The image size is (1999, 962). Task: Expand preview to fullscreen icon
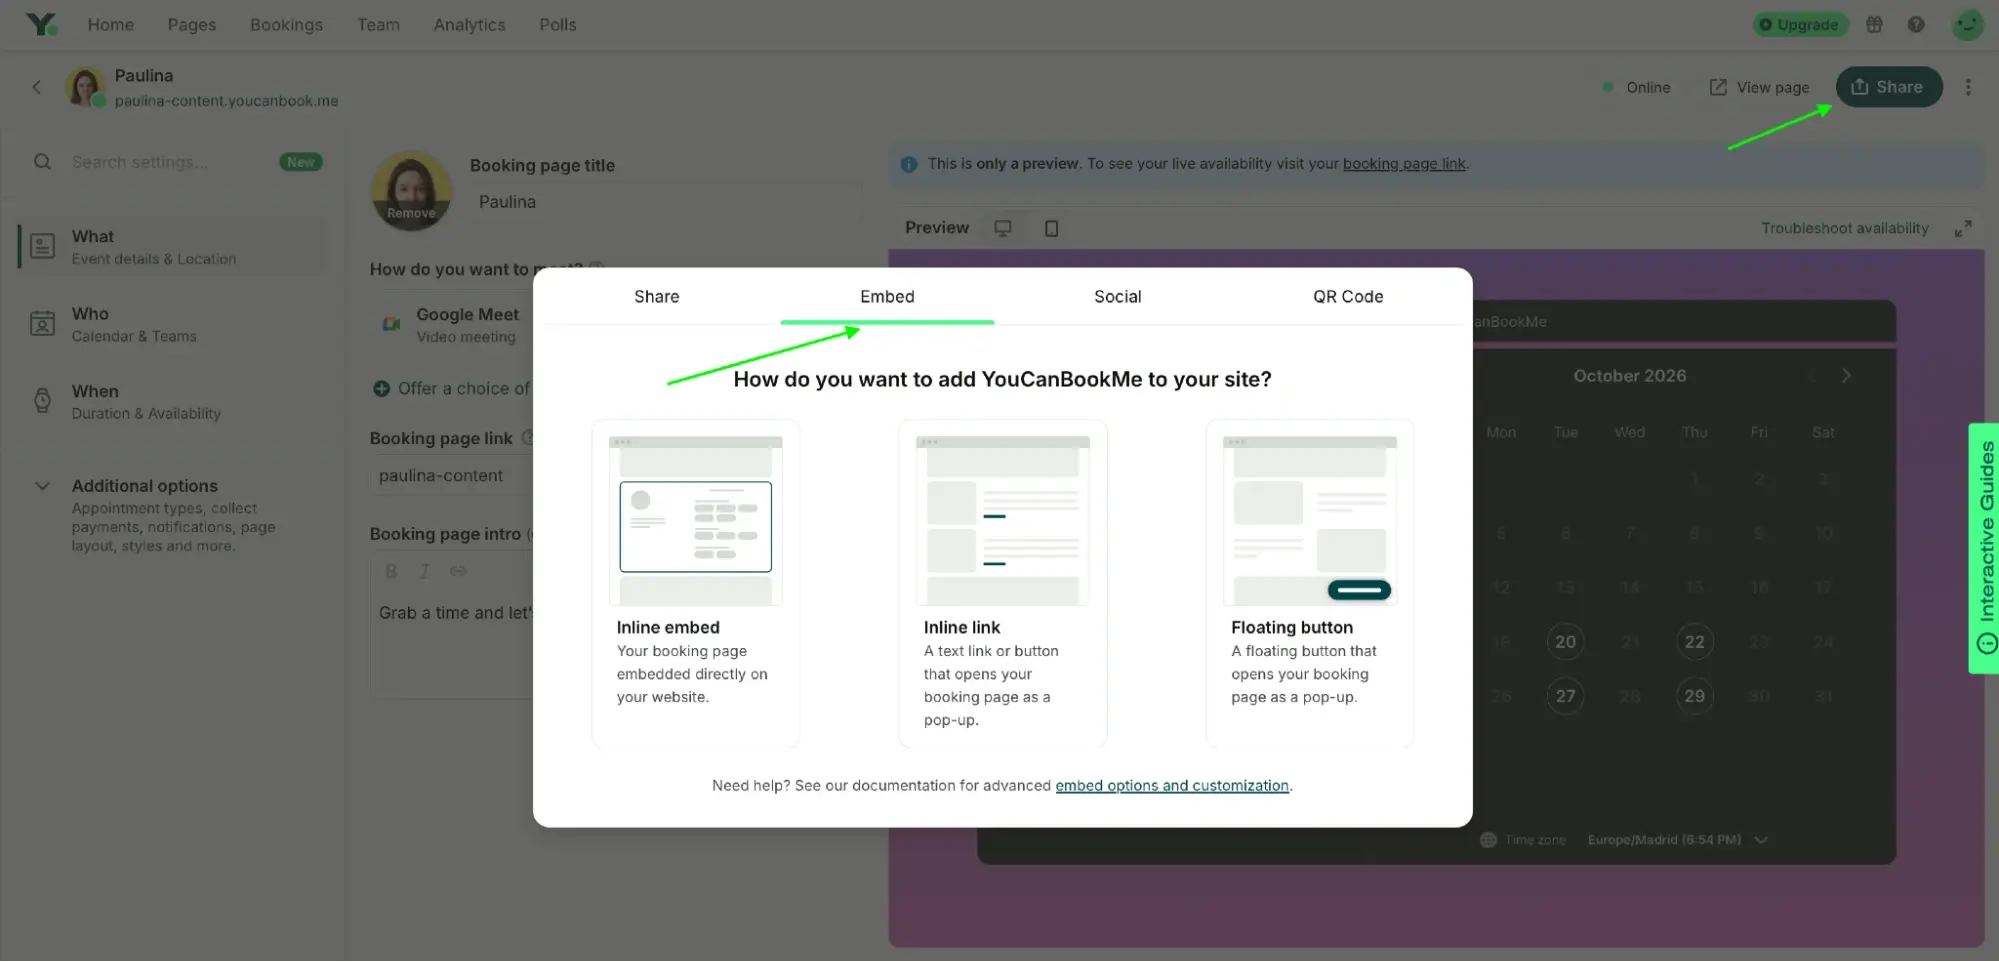point(1963,228)
